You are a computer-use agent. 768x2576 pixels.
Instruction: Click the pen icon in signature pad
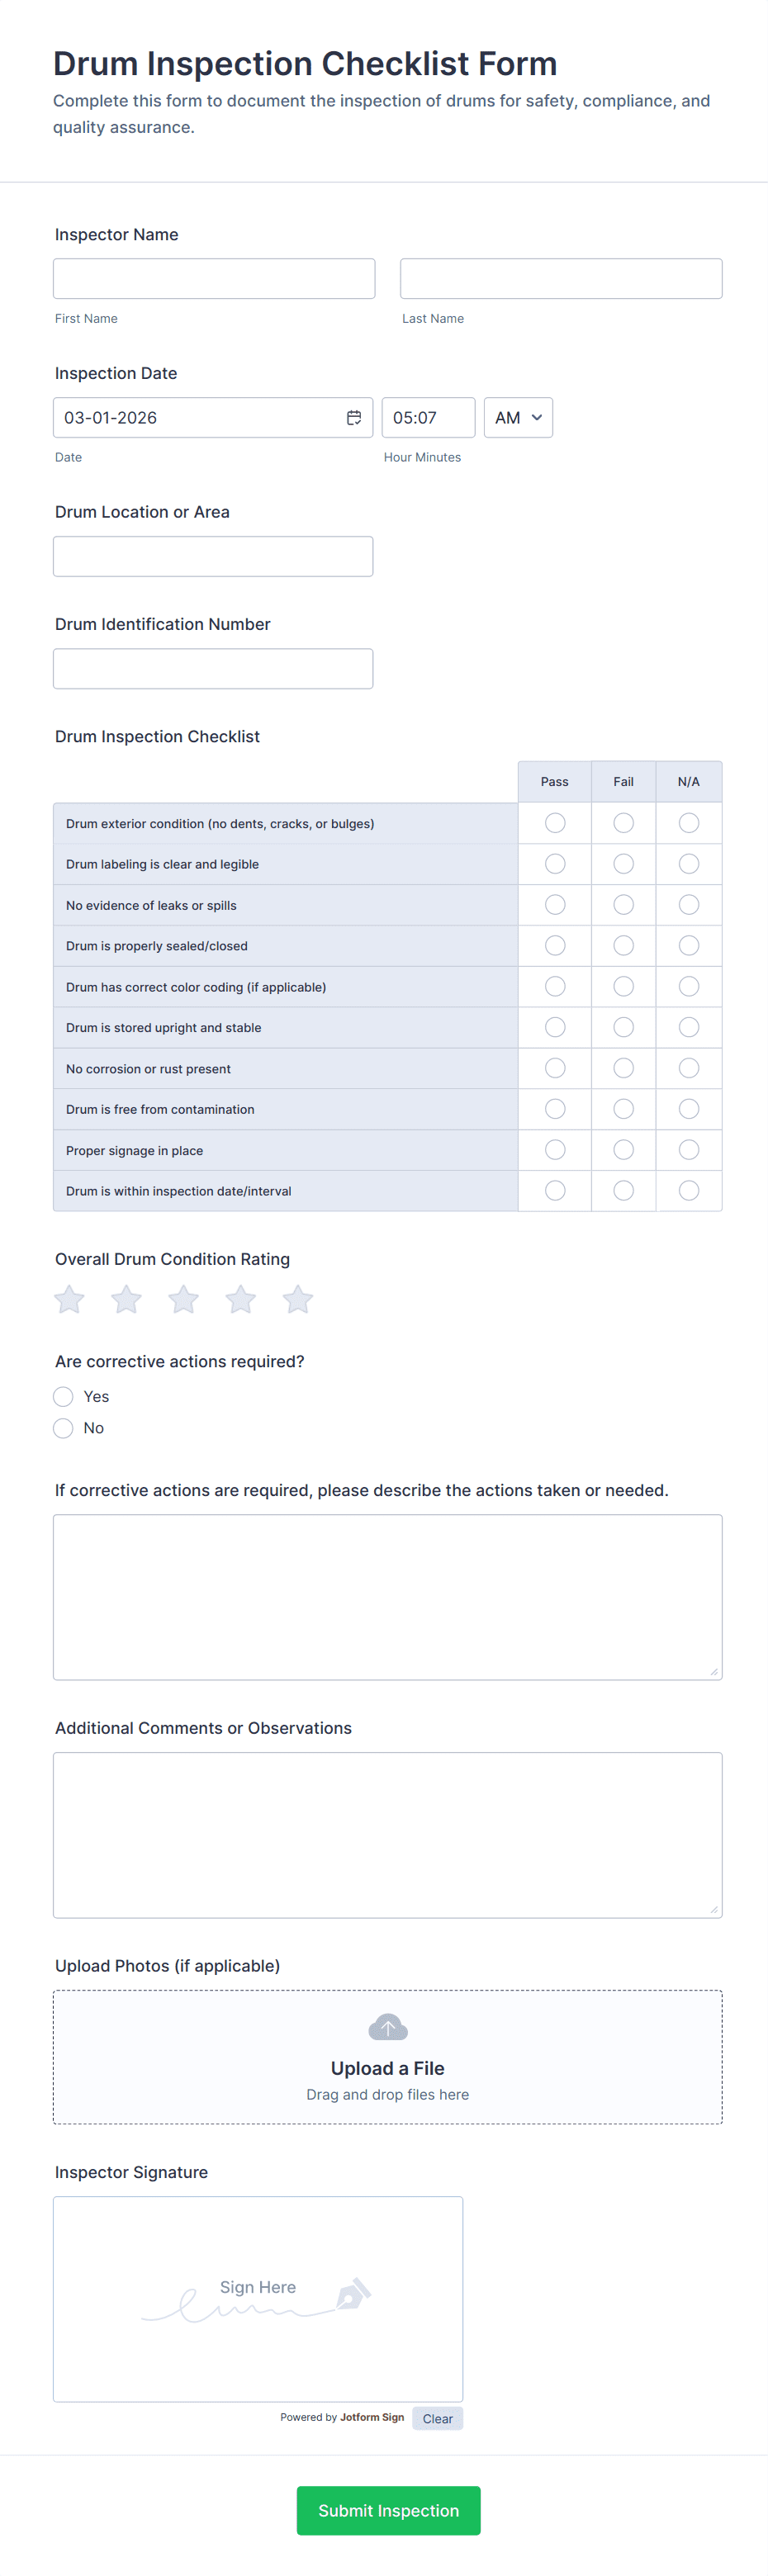(353, 2294)
